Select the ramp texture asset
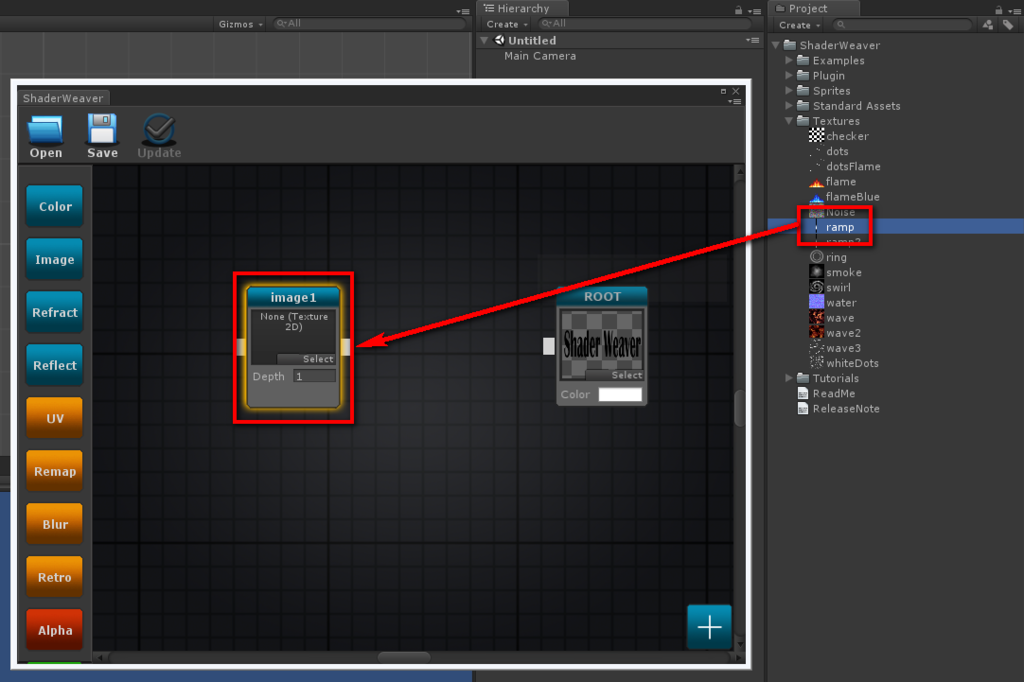Viewport: 1024px width, 682px height. pos(839,227)
